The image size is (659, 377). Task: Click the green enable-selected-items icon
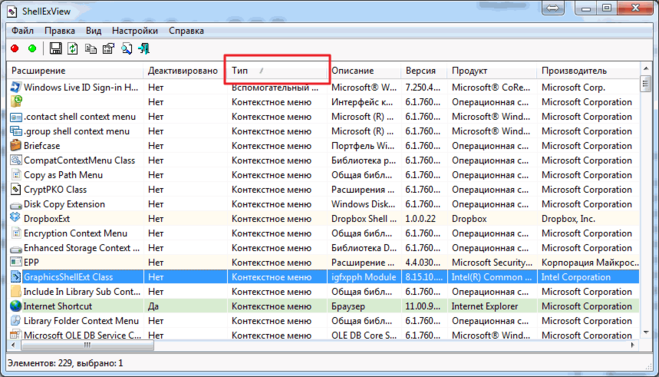point(32,49)
